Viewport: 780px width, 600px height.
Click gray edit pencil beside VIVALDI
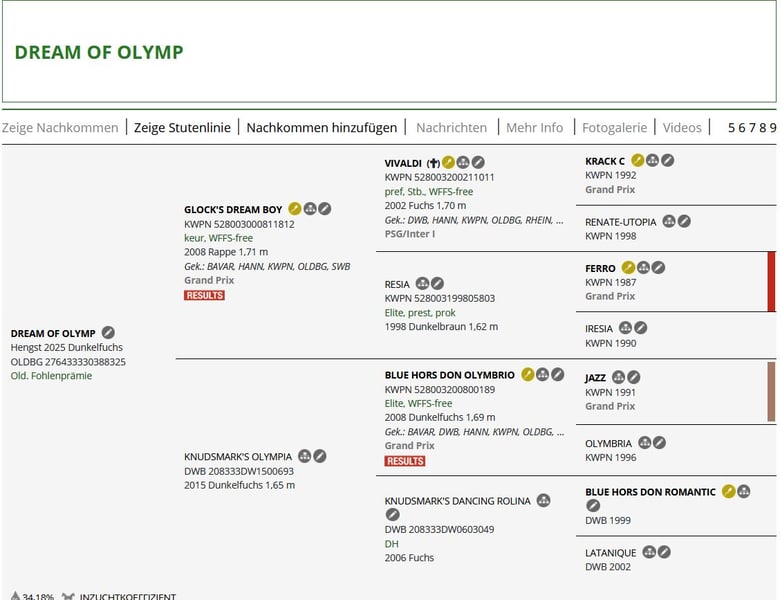click(478, 162)
